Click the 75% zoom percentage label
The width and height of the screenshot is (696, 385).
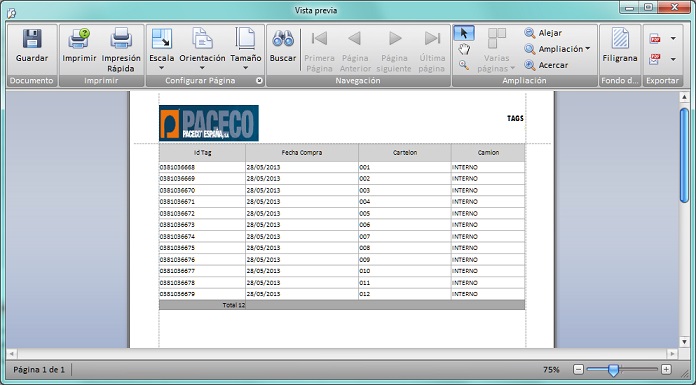(551, 369)
